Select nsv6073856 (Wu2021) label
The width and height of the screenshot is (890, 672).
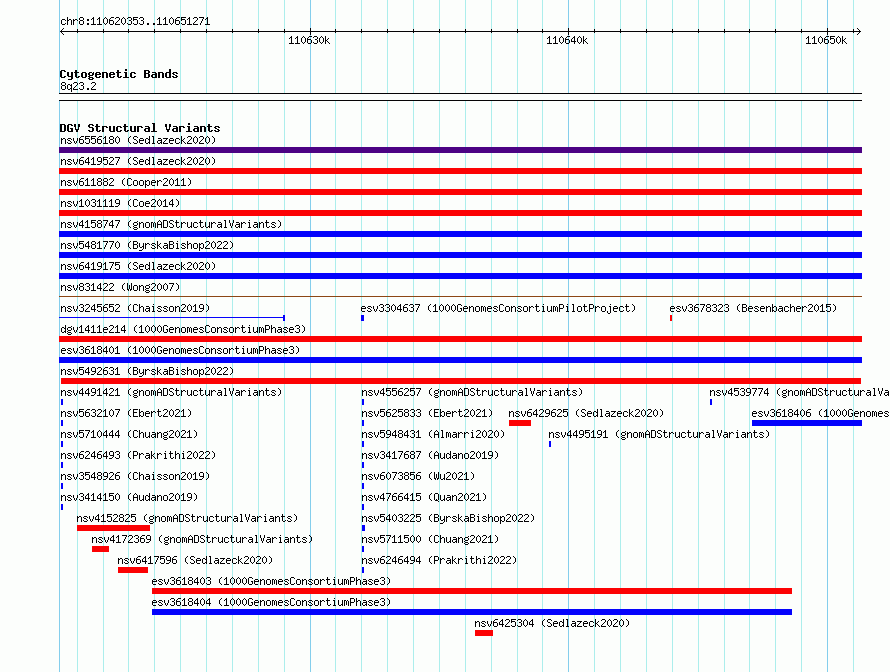[x=418, y=476]
